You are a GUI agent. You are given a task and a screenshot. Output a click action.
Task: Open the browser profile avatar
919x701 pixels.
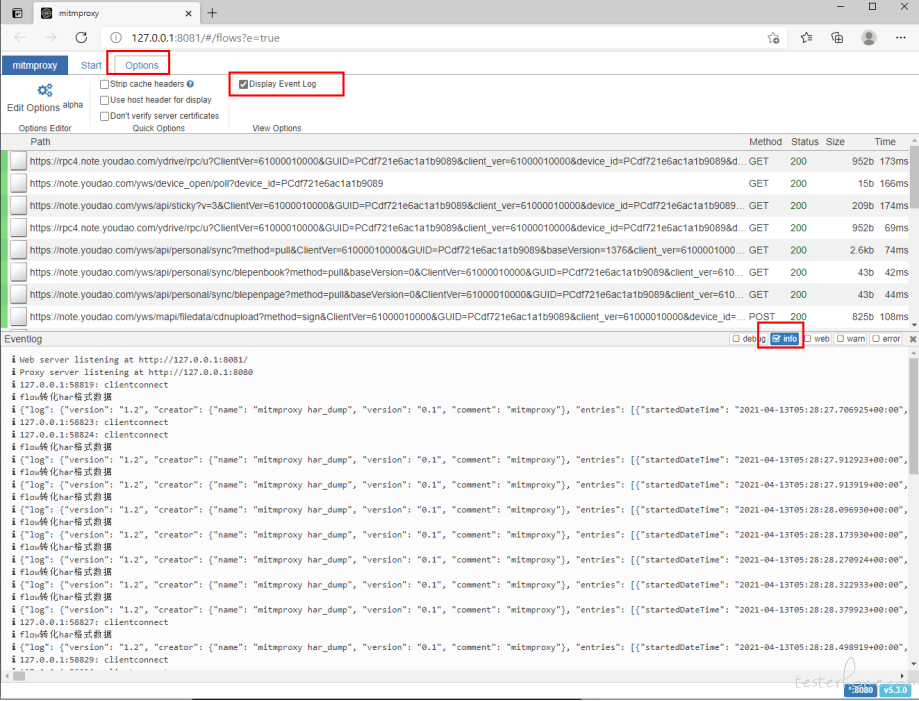coord(869,38)
